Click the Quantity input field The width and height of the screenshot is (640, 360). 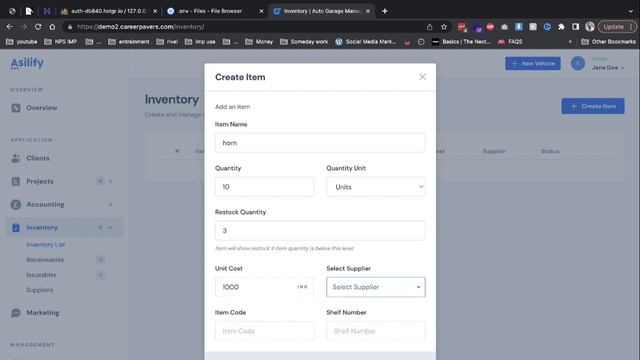pos(264,187)
